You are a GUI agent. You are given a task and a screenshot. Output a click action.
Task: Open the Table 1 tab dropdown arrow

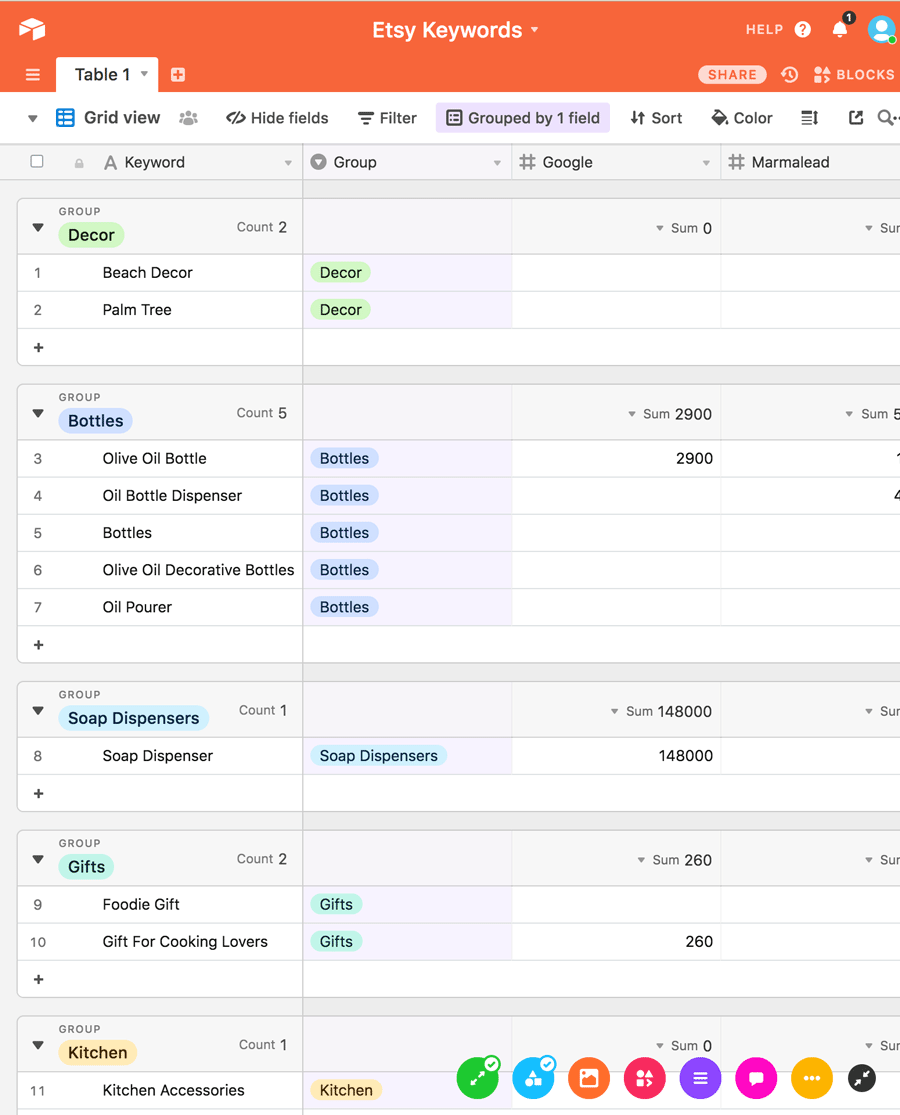pyautogui.click(x=144, y=74)
